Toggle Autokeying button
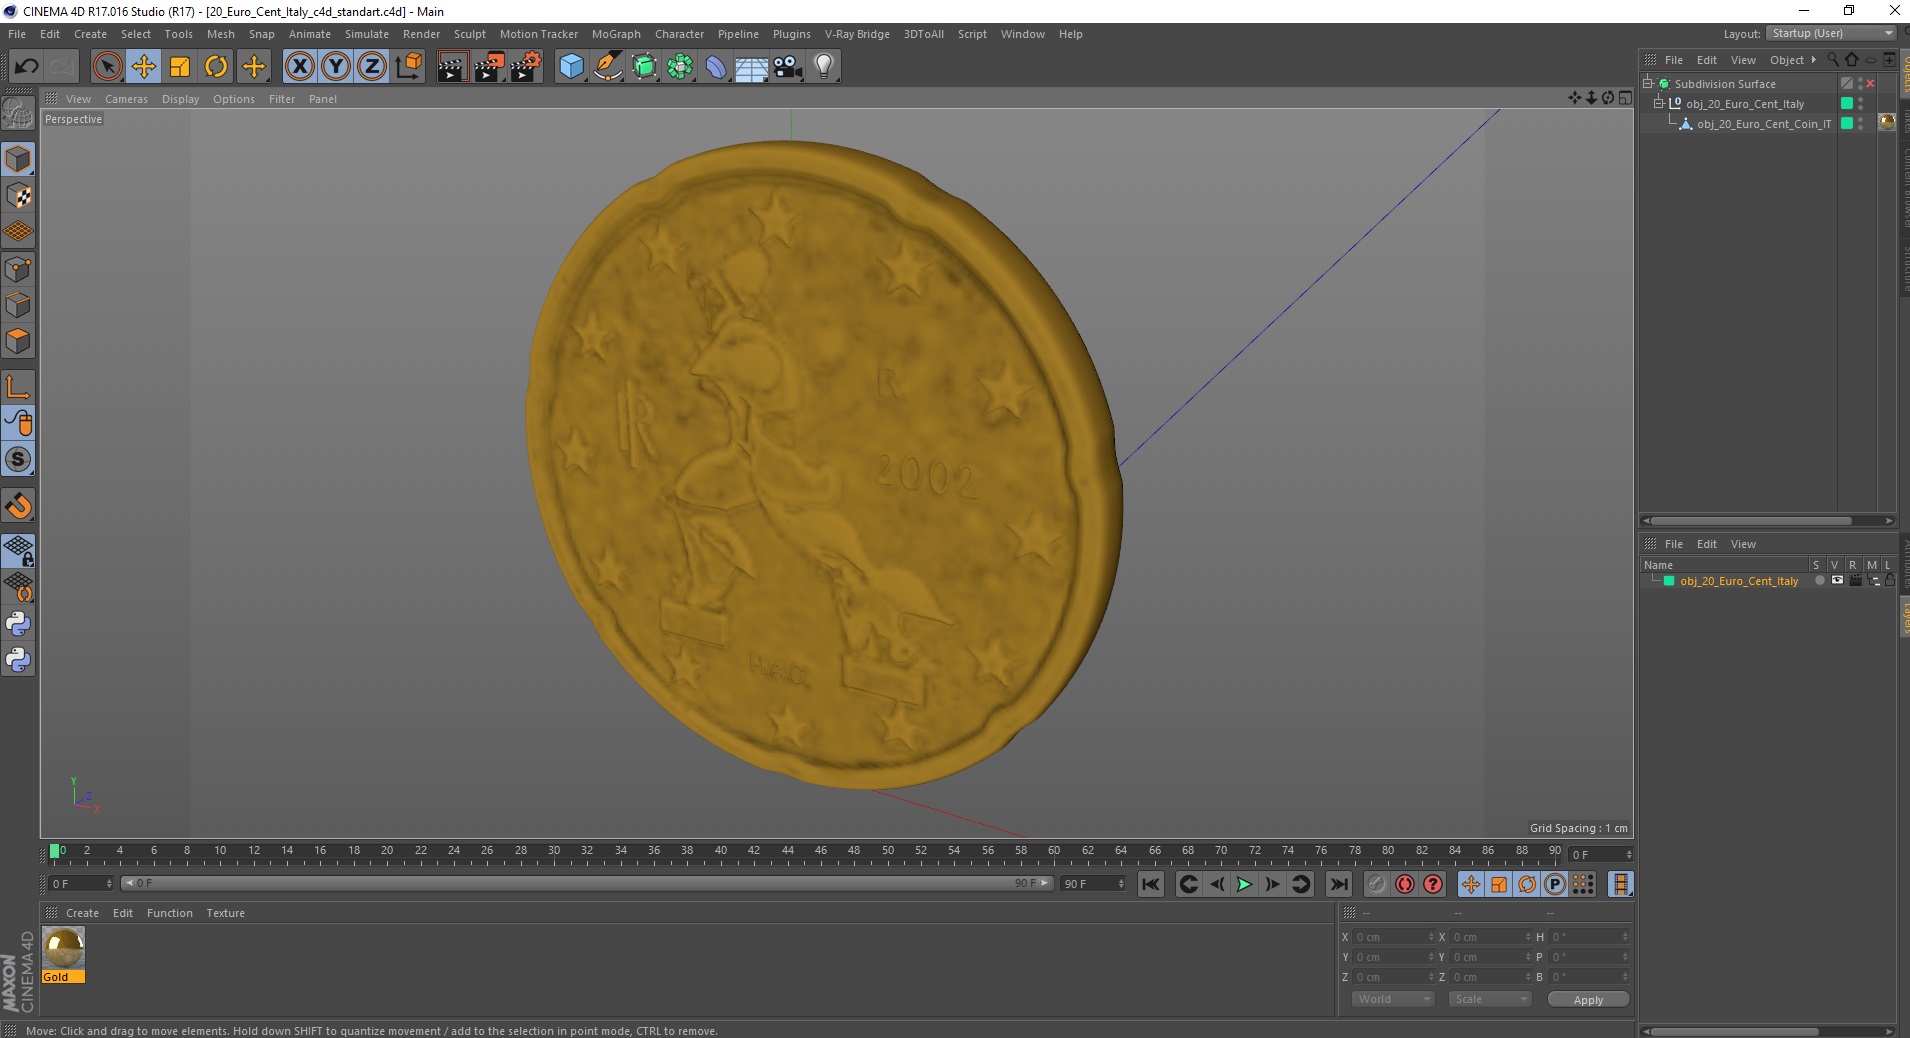 1405,884
